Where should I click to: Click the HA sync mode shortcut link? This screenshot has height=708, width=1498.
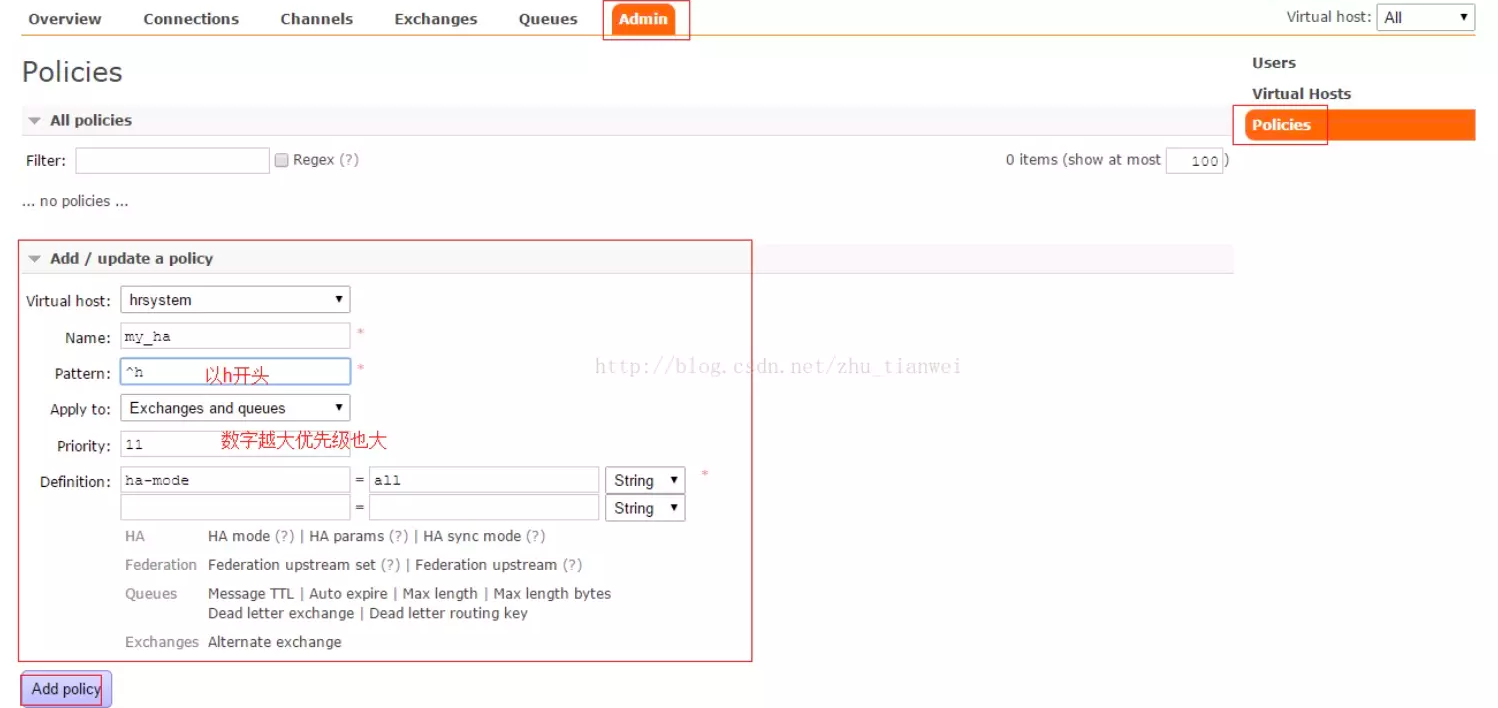point(472,536)
